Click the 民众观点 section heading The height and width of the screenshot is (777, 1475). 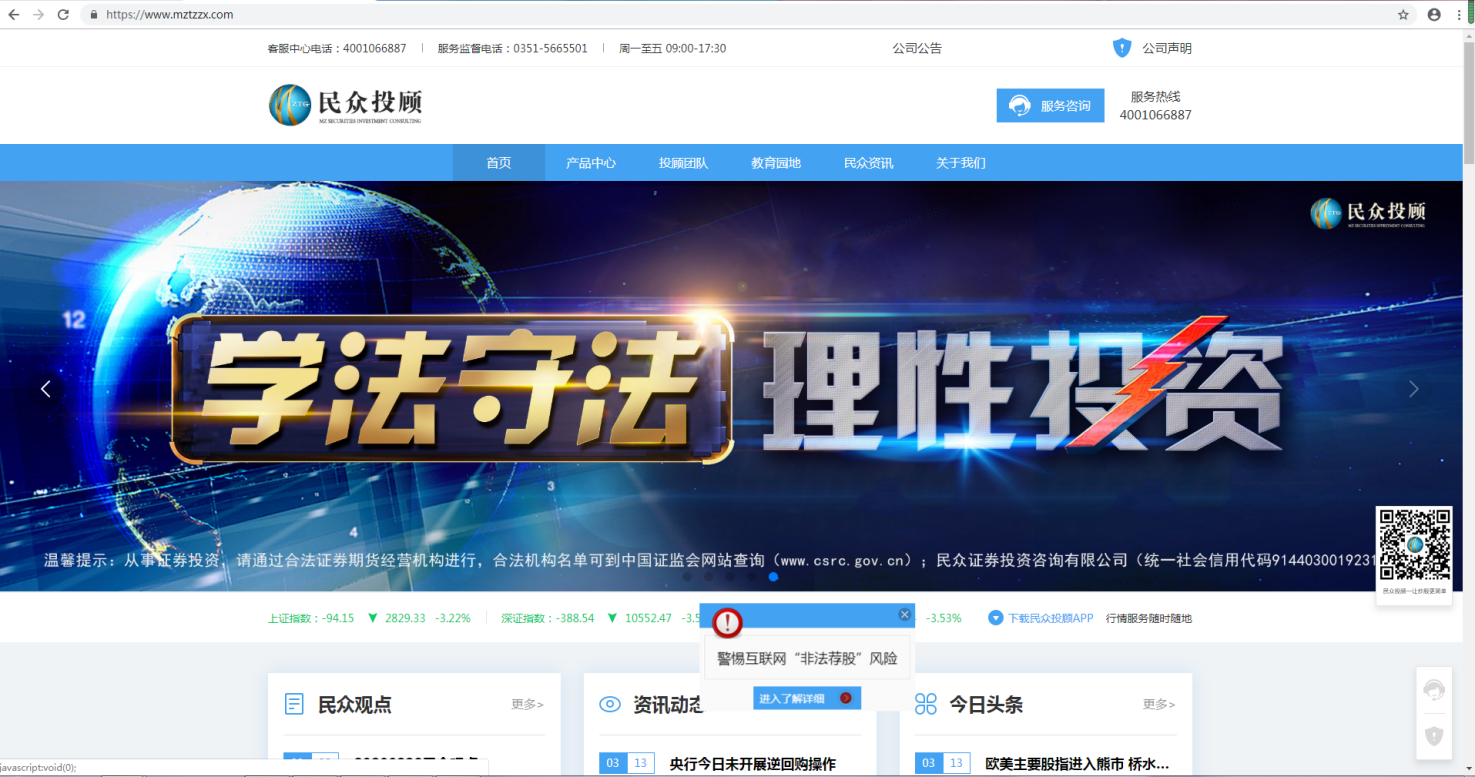354,705
